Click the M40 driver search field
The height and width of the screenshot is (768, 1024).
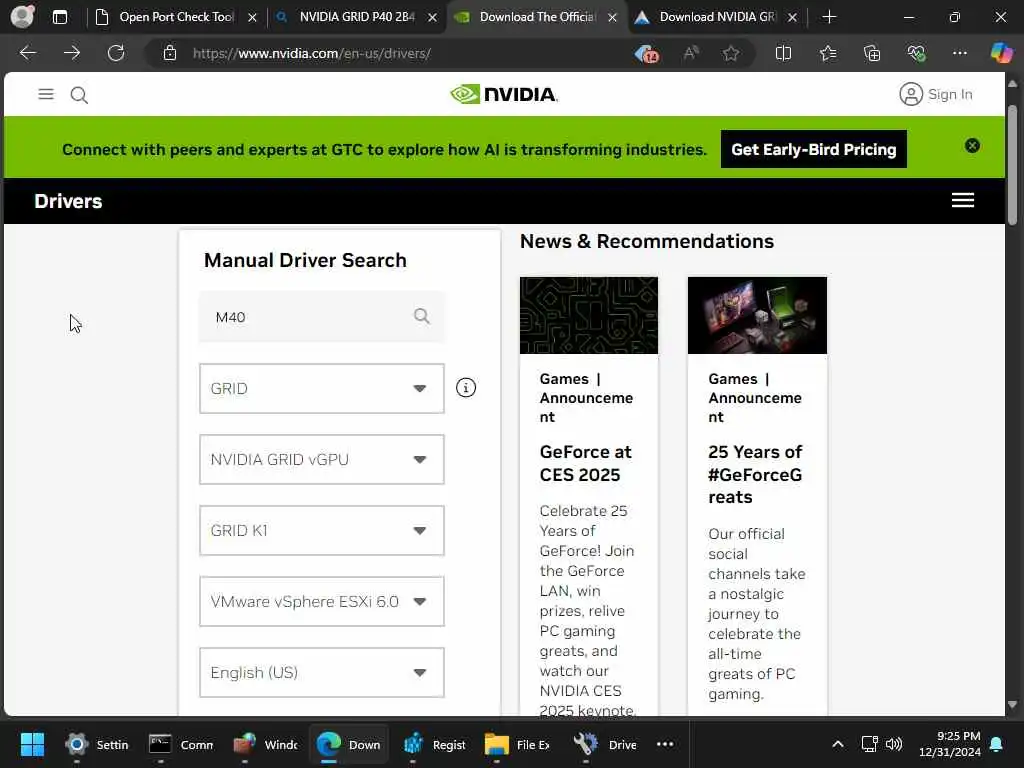(321, 317)
